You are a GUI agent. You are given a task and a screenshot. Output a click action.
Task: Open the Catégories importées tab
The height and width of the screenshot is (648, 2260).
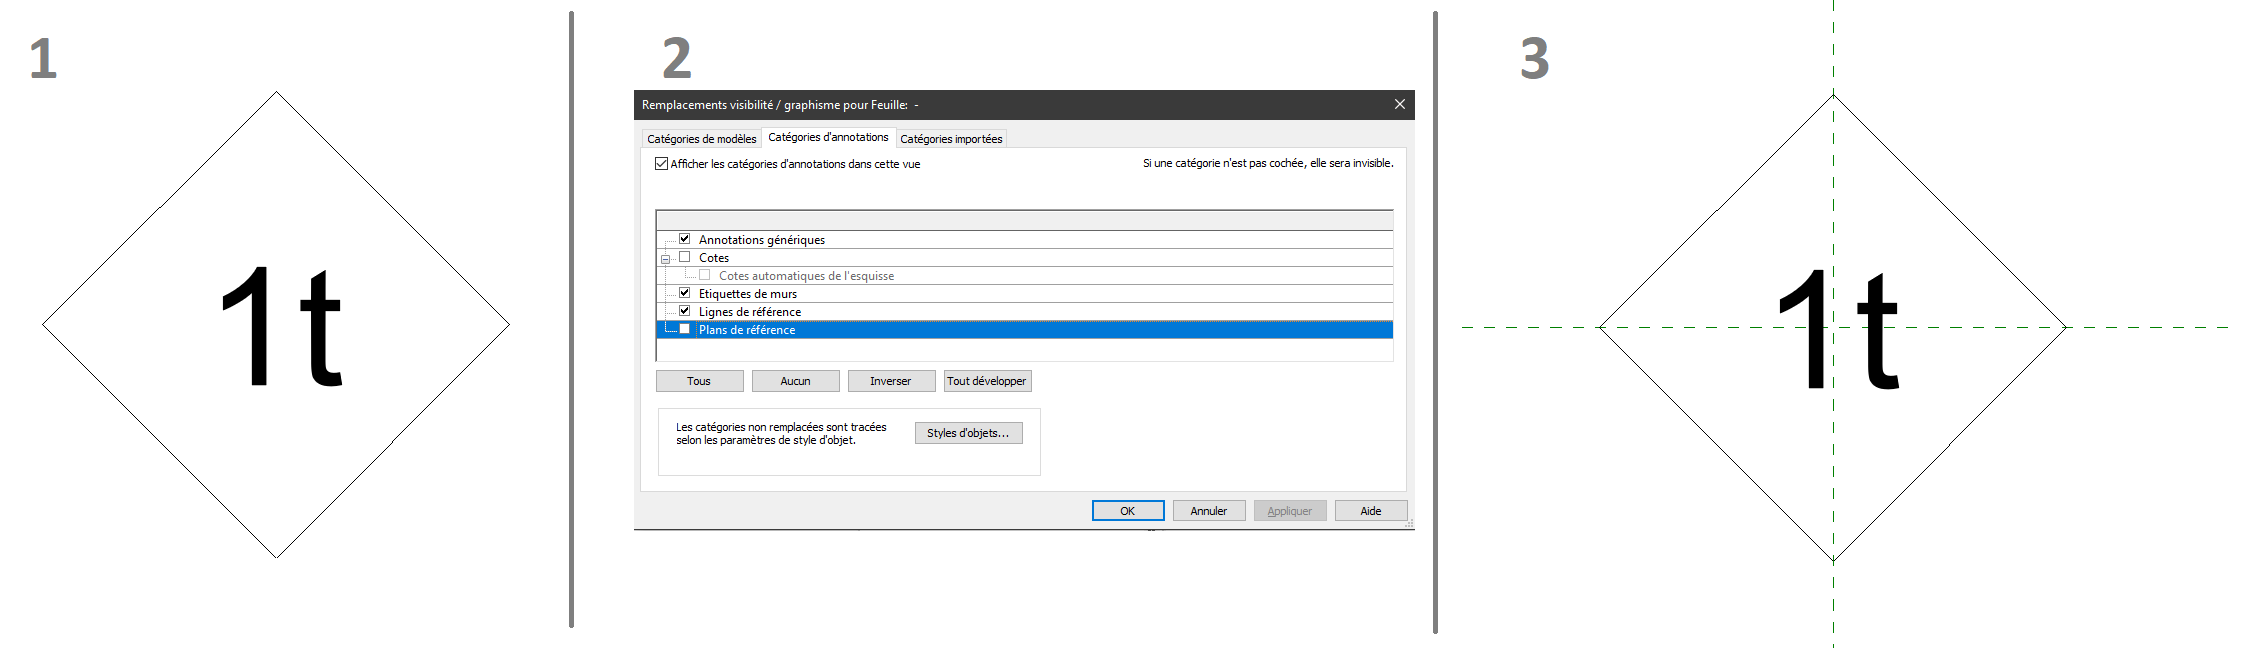tap(950, 139)
